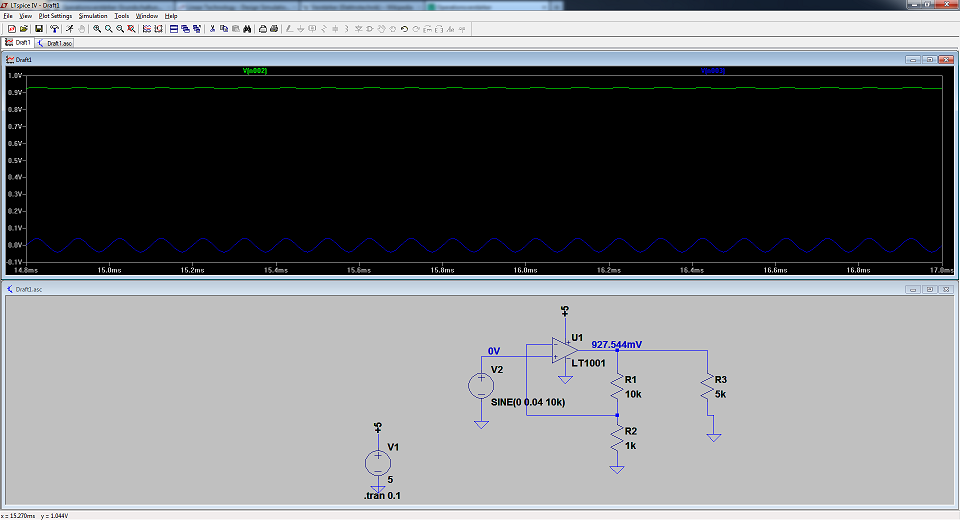The image size is (960, 520).
Task: Cut selection with scissors icon
Action: coord(212,29)
